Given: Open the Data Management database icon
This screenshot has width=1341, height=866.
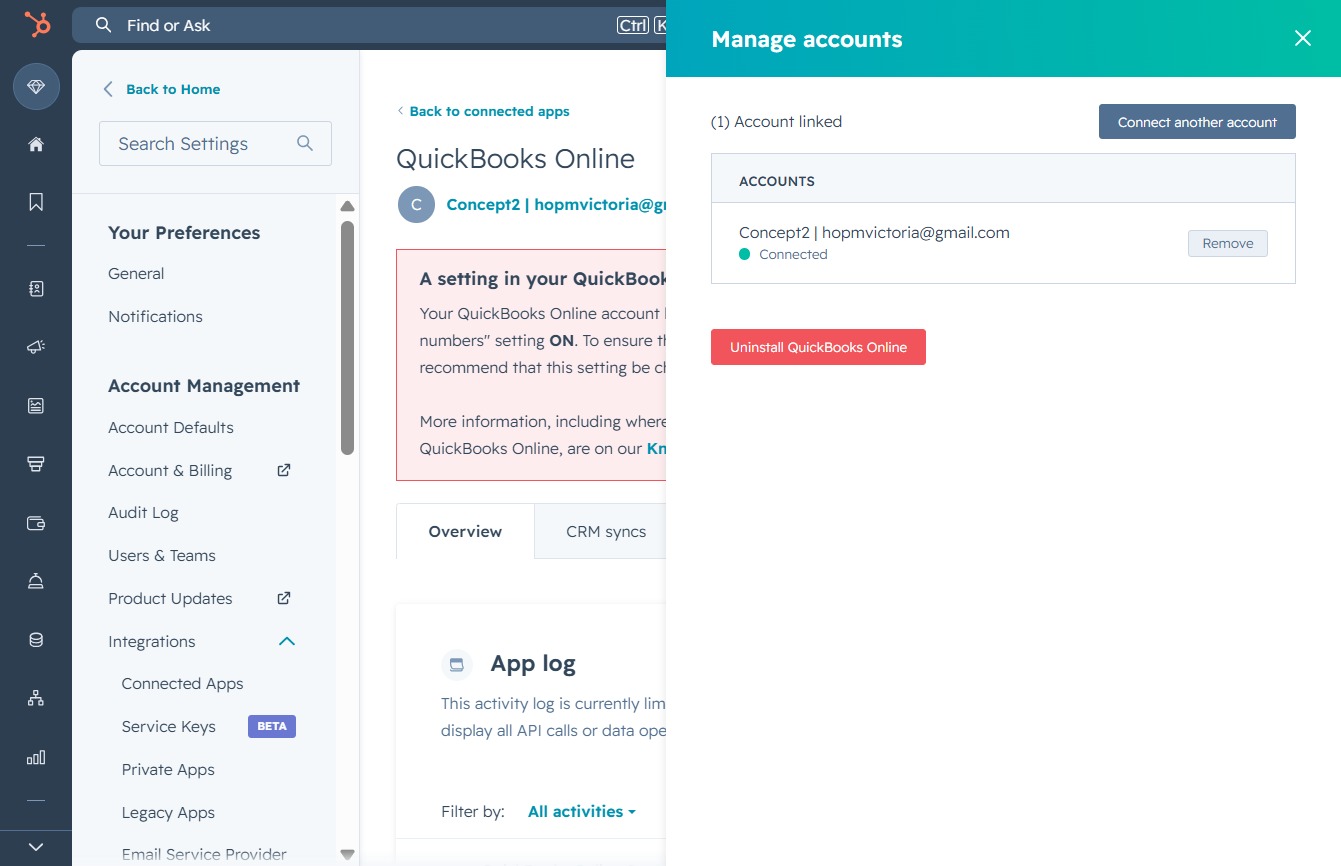Looking at the screenshot, I should (36, 640).
